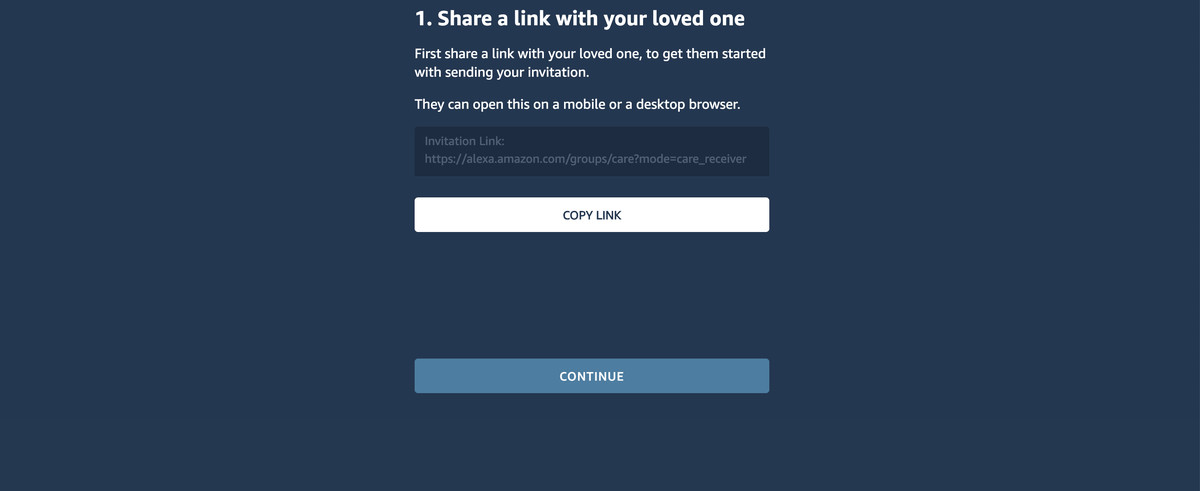Click the CONTINUE button

tap(592, 376)
